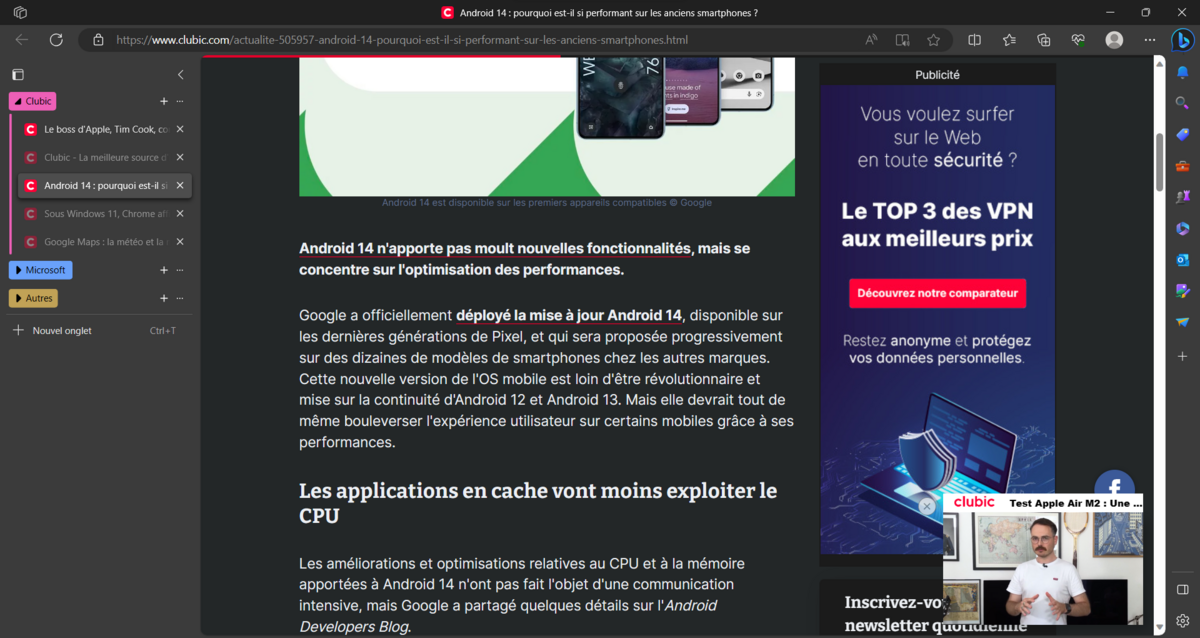The height and width of the screenshot is (638, 1200).
Task: Open the user profile avatar
Action: [x=1114, y=40]
